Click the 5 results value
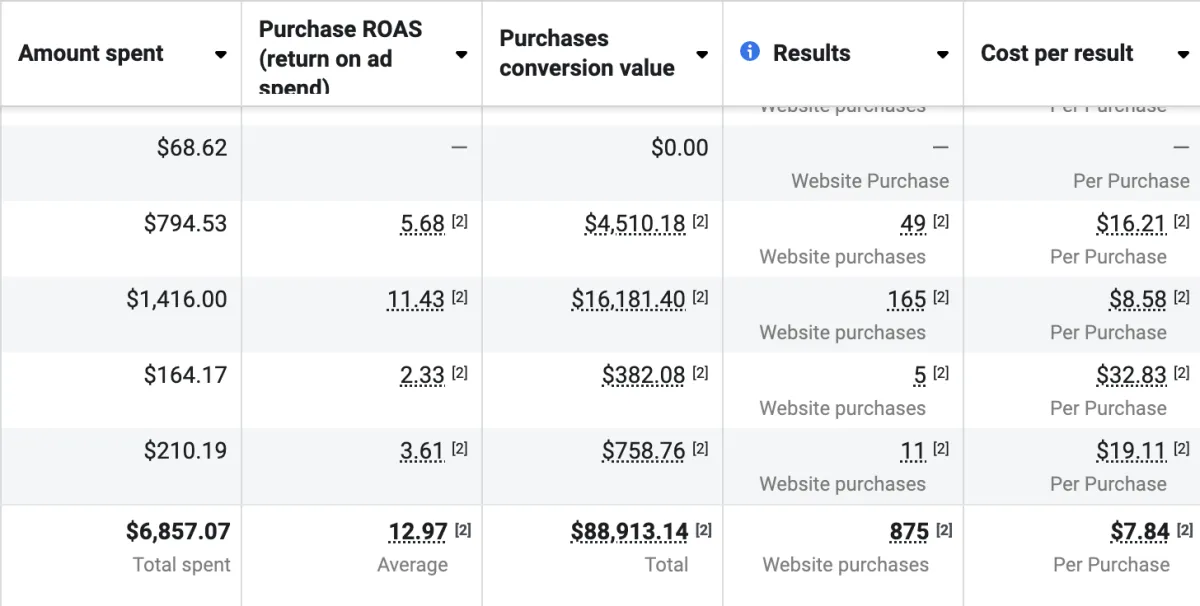1200x606 pixels. click(x=920, y=376)
